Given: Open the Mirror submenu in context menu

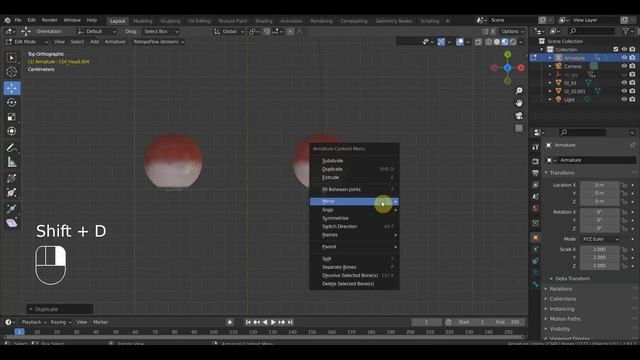Looking at the screenshot, I should tap(354, 201).
